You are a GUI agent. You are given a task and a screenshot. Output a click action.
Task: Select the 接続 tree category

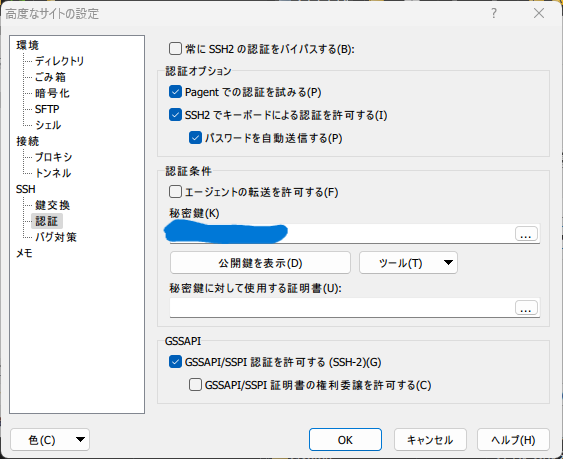tap(28, 142)
